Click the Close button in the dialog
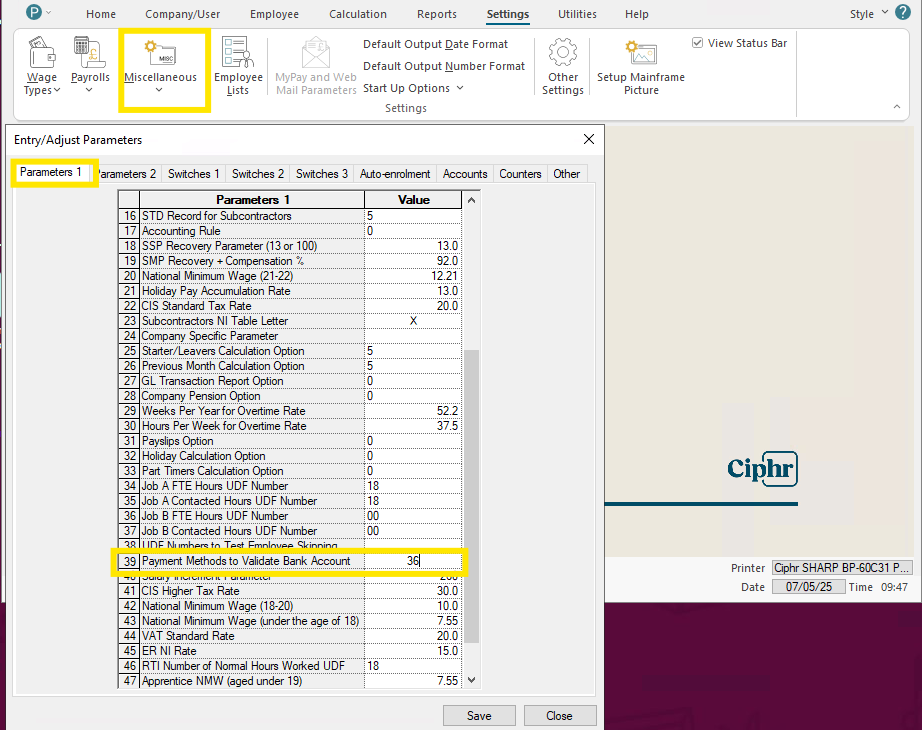The image size is (922, 730). point(559,716)
